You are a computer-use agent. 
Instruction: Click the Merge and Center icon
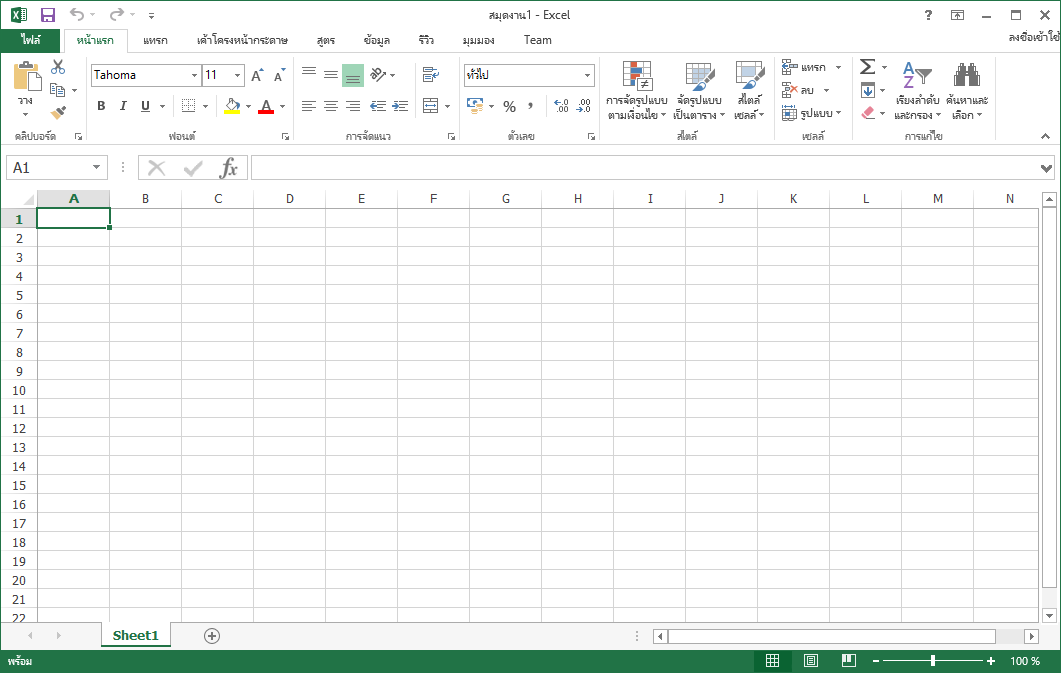coord(430,106)
